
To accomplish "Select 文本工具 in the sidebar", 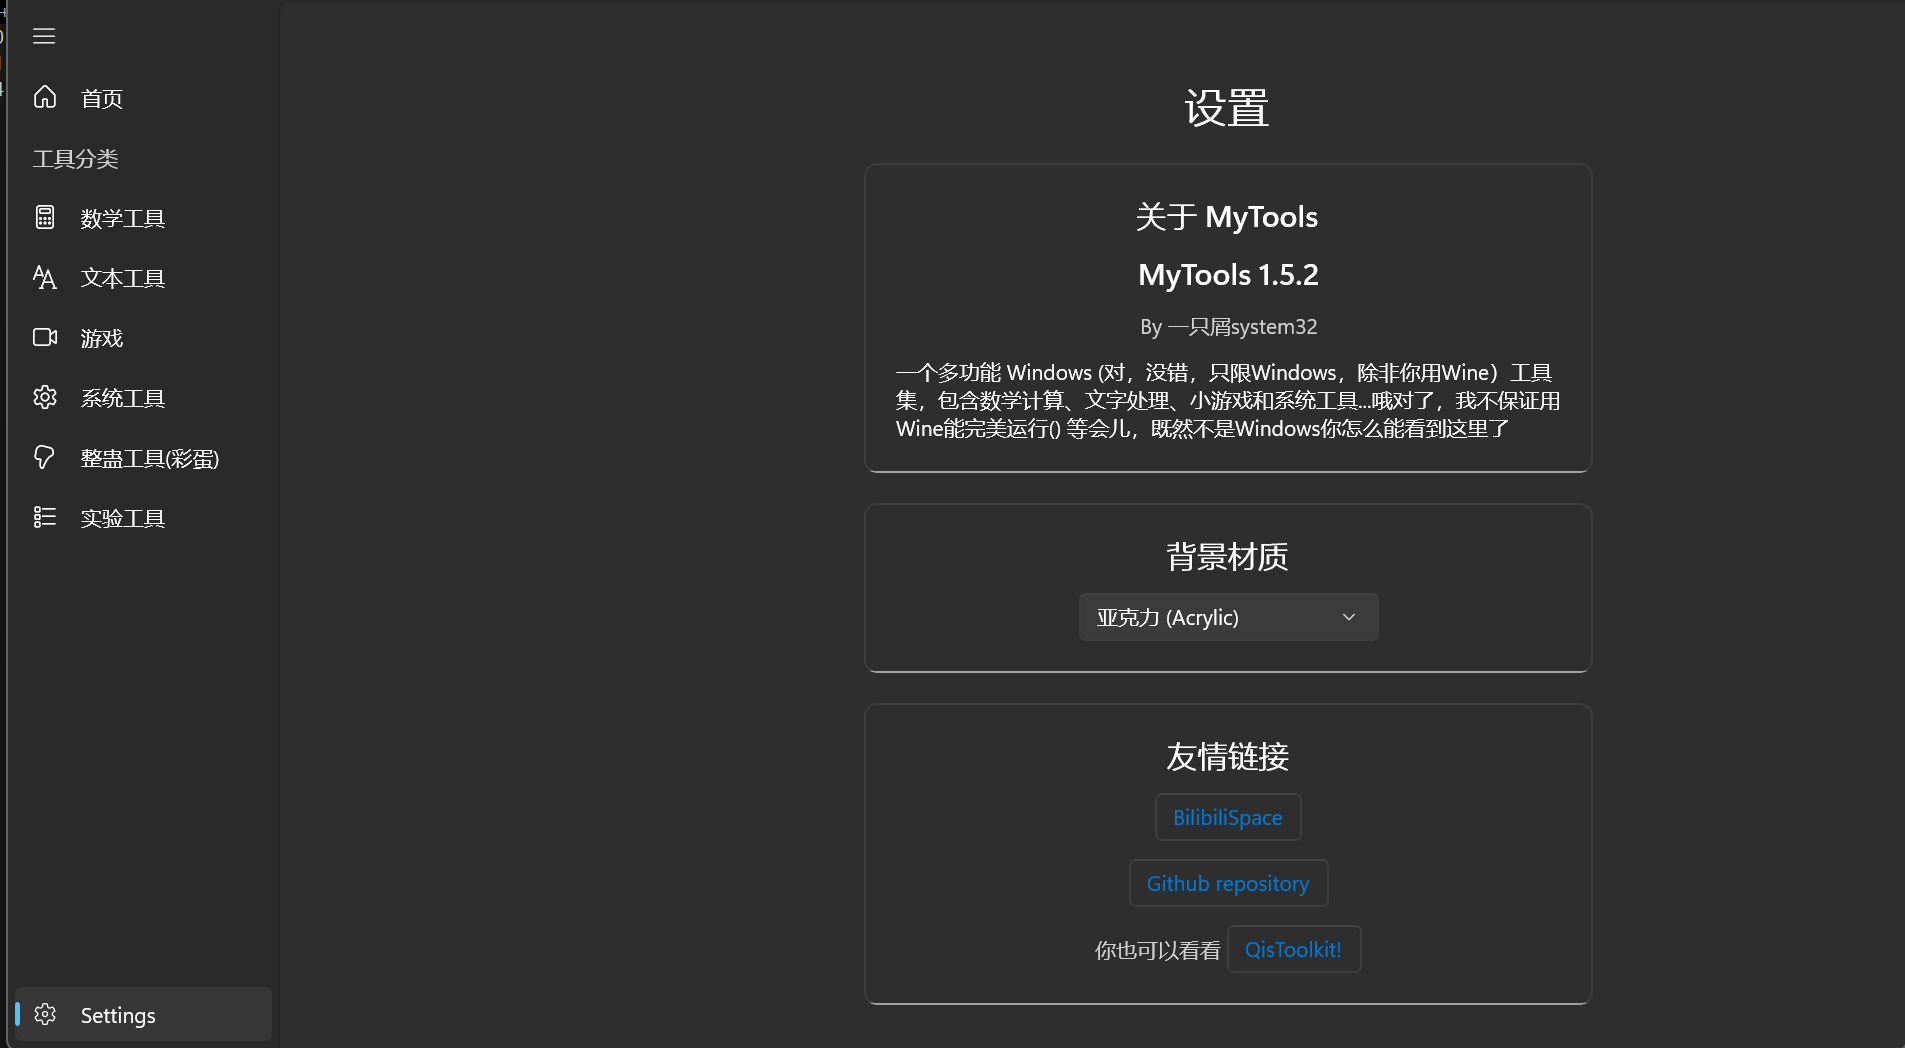I will [x=143, y=278].
